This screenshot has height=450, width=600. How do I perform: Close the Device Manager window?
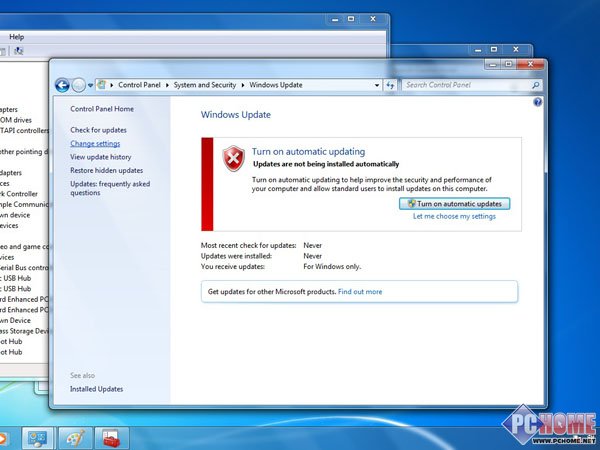pos(373,19)
